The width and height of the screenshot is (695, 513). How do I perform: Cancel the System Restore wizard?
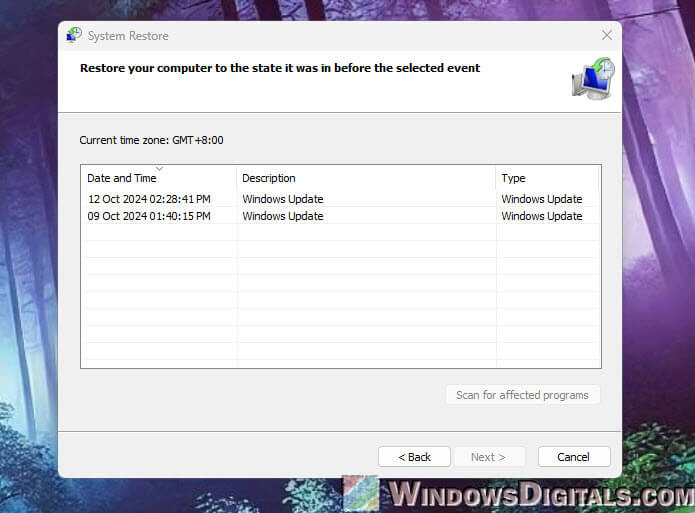(574, 457)
